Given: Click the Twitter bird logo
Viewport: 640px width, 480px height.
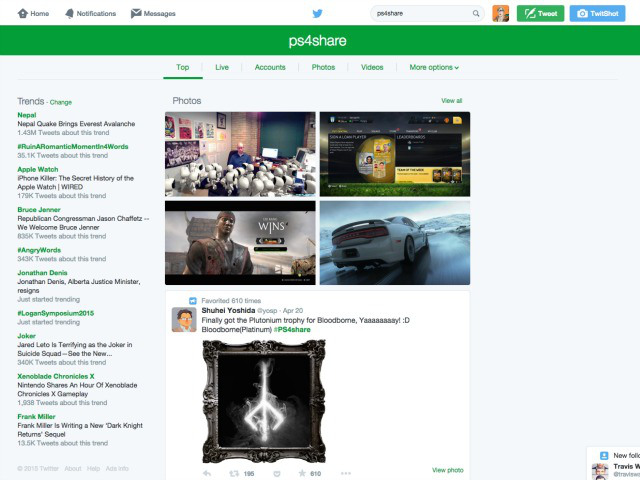Looking at the screenshot, I should 318,14.
